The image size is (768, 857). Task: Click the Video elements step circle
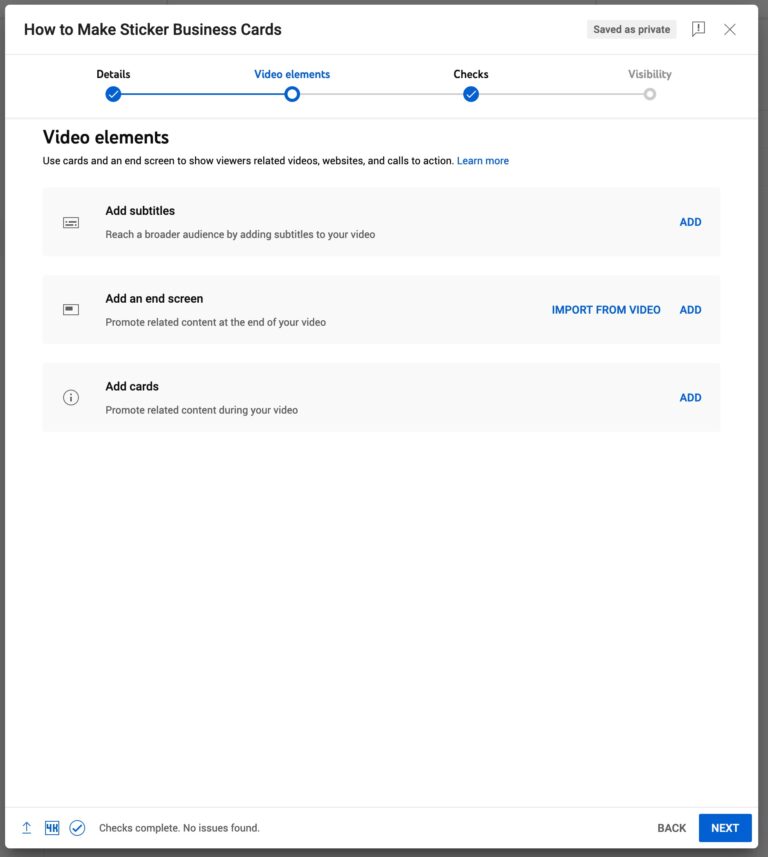292,93
